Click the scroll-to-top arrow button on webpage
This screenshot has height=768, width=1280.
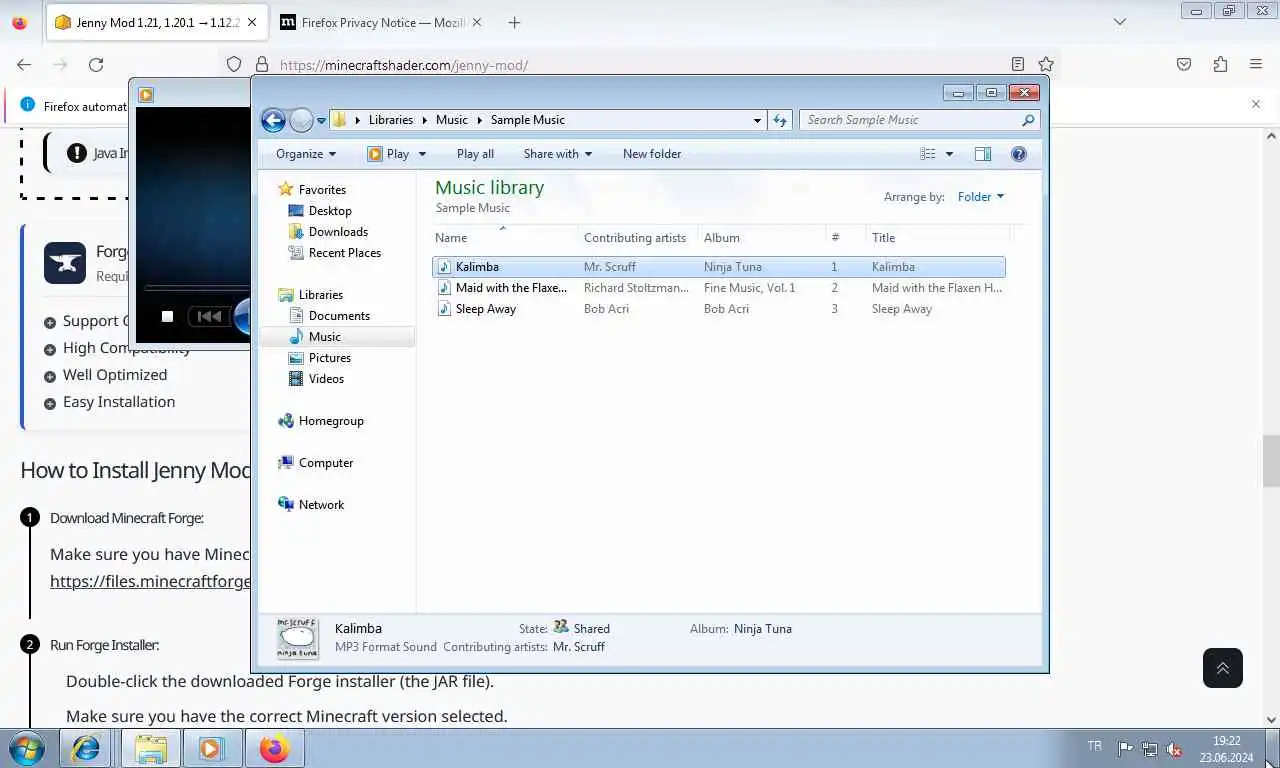[1222, 668]
